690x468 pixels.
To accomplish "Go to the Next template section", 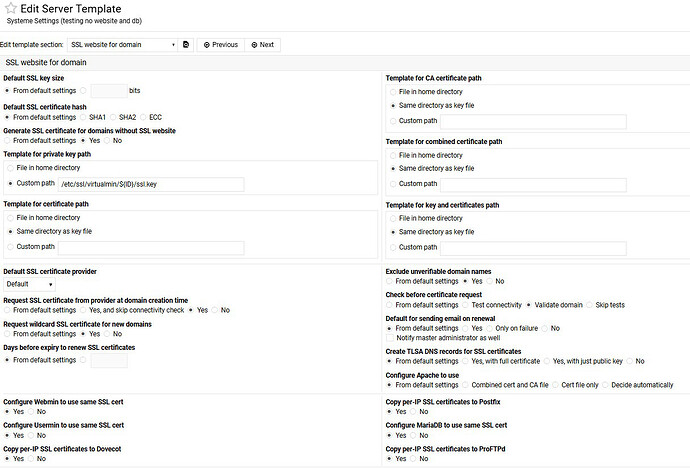I will tap(263, 45).
